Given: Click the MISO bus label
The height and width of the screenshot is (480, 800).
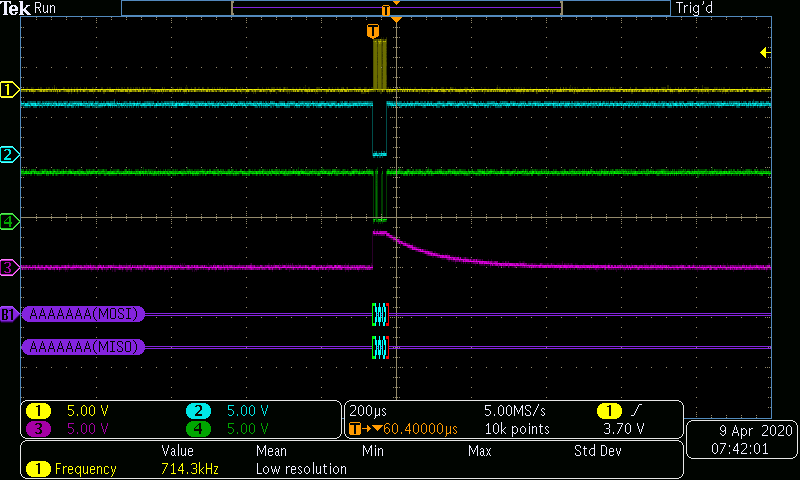Looking at the screenshot, I should point(83,347).
